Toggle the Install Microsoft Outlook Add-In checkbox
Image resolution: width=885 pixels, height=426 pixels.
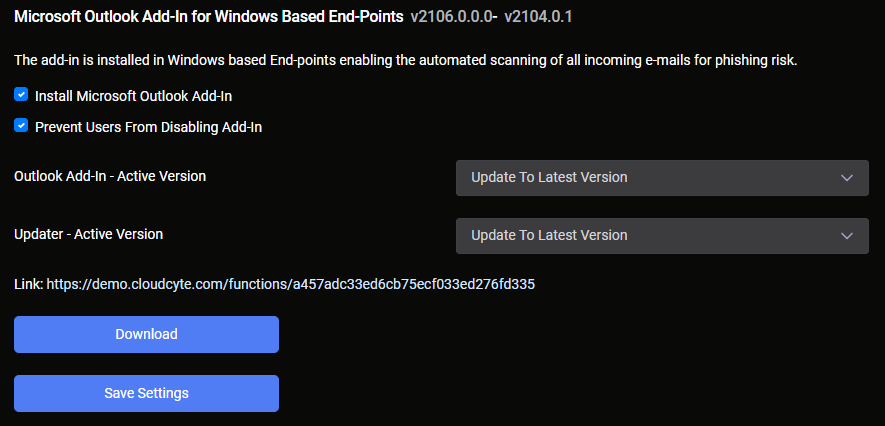pos(21,95)
